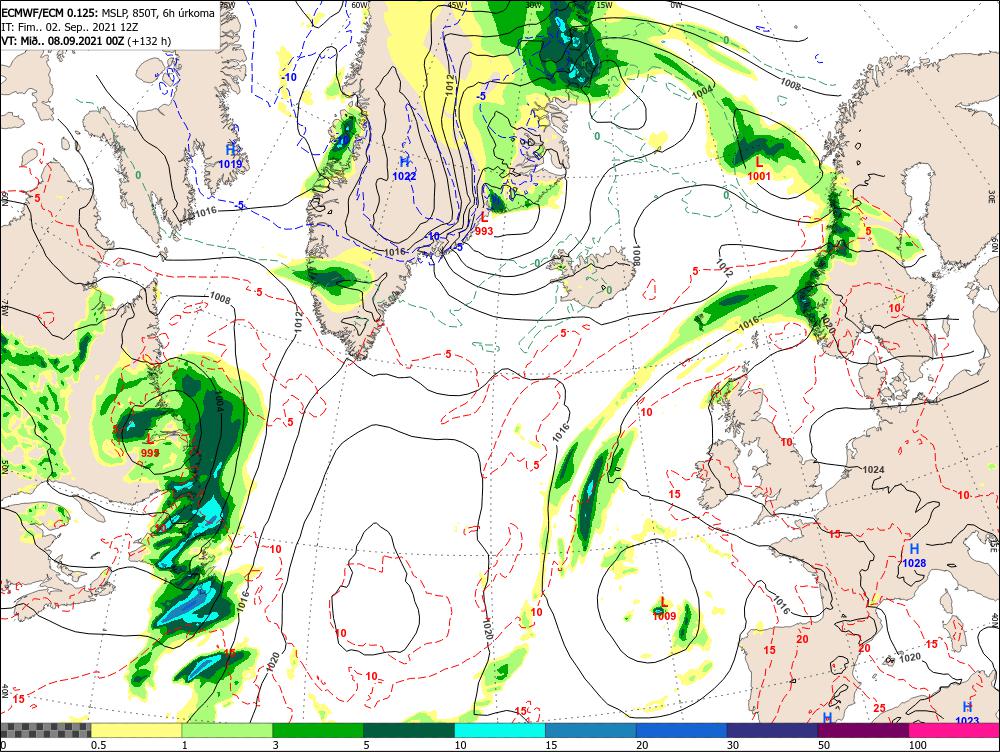Viewport: 1000px width, 752px height.
Task: Click the yellow 0.5–1 mm legend swatch
Action: pyautogui.click(x=136, y=730)
